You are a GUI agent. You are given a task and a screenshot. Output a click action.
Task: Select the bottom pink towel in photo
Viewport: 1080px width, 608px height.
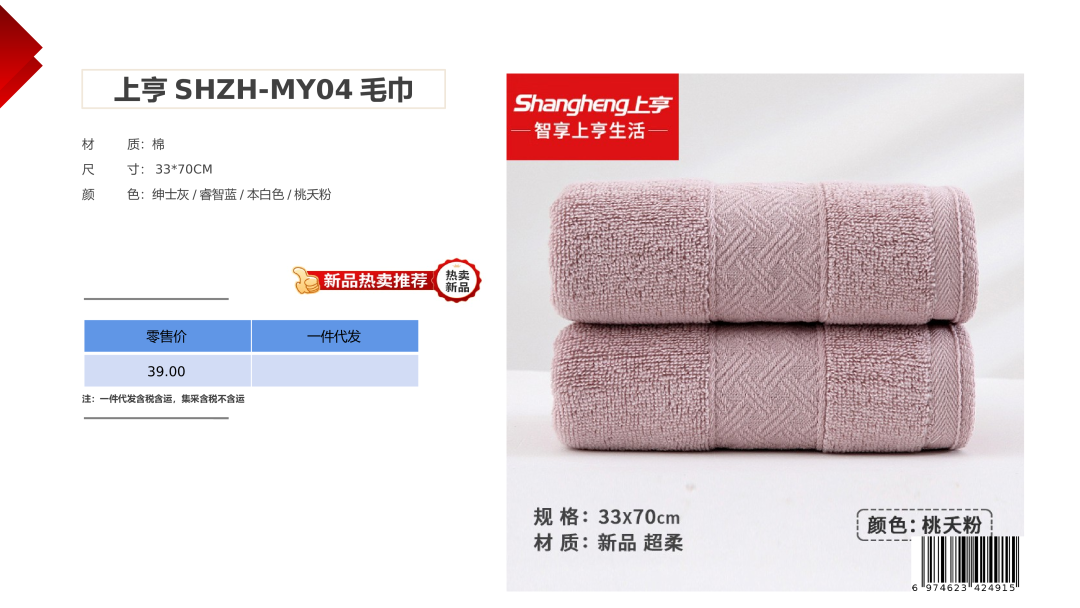763,388
